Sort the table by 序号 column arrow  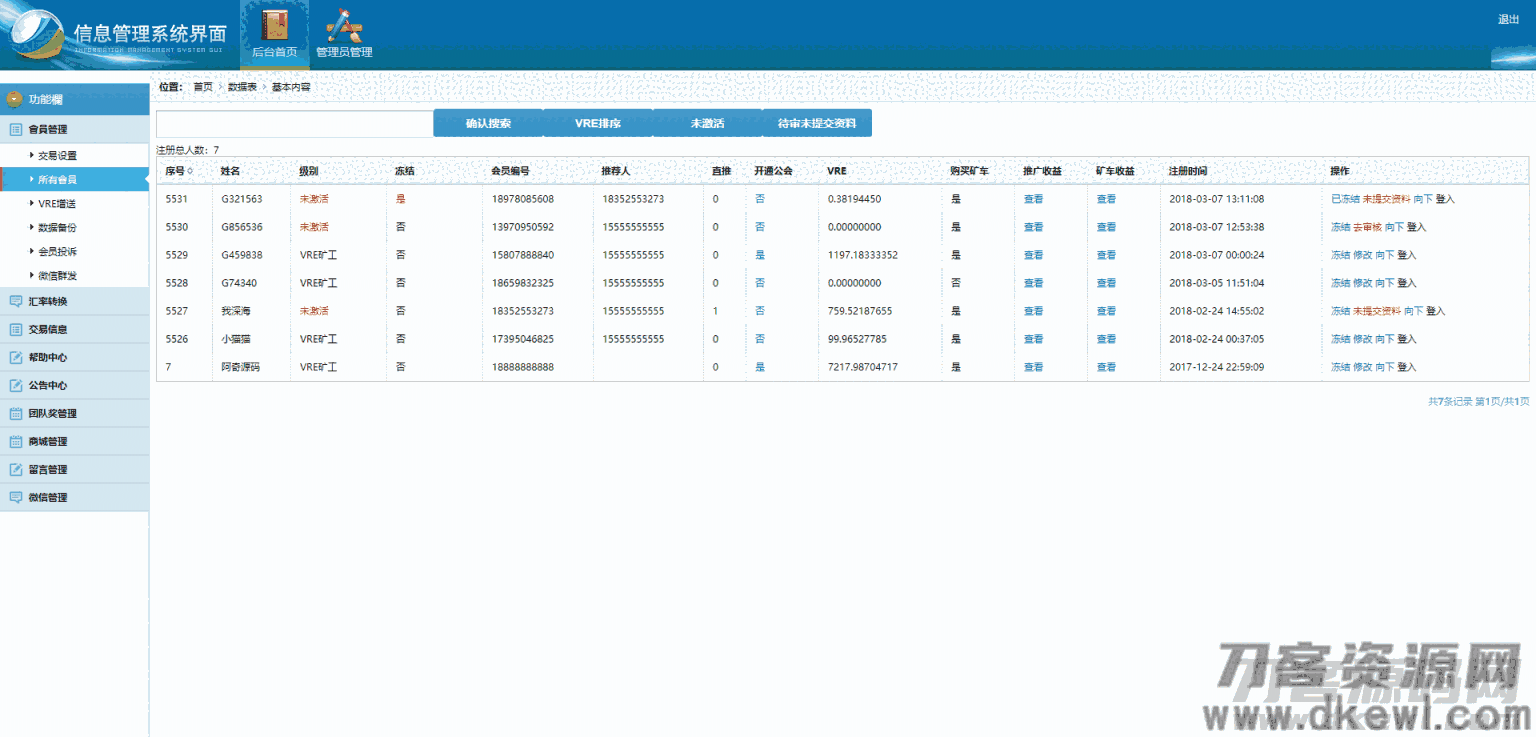pyautogui.click(x=190, y=171)
